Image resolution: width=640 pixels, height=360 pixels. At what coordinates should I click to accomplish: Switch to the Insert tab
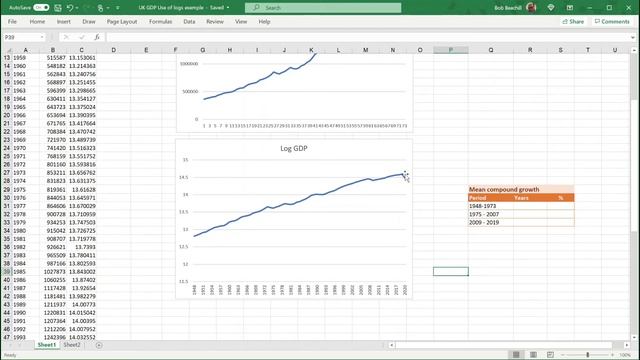63,22
